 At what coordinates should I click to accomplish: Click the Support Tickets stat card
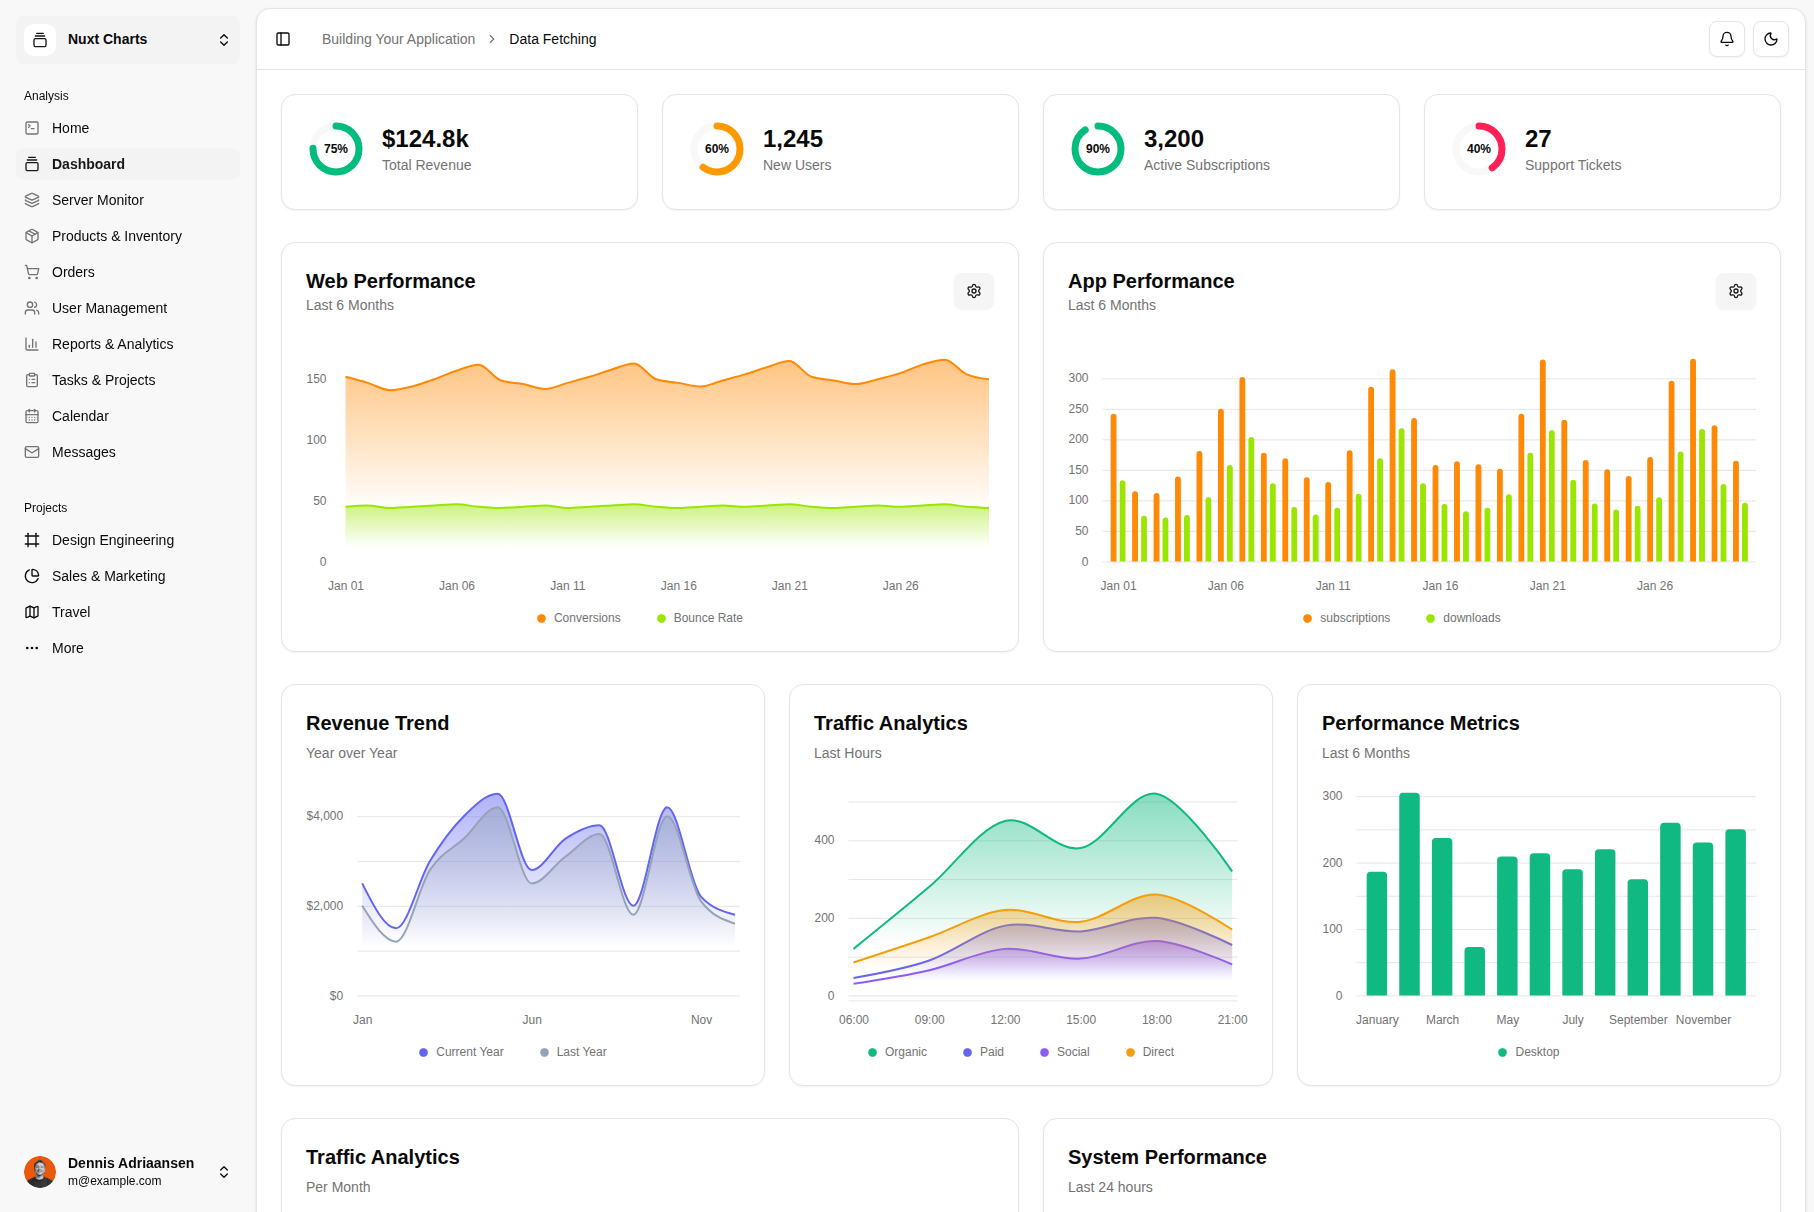(1601, 152)
